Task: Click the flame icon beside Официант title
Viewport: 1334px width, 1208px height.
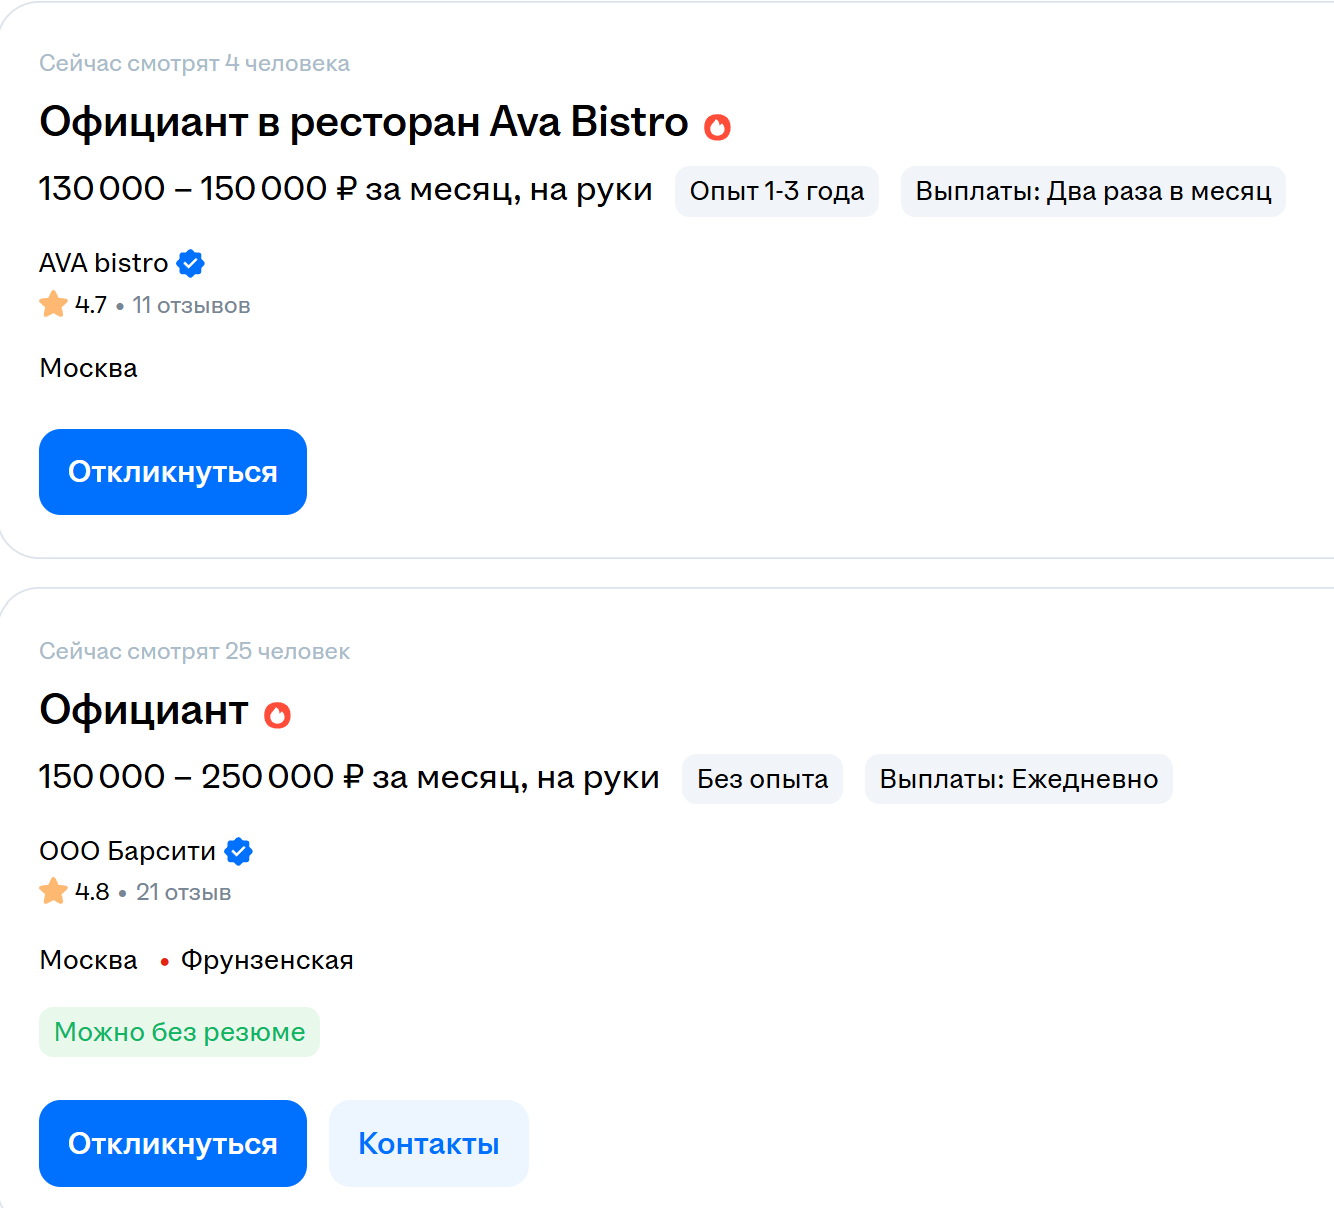Action: (x=277, y=714)
